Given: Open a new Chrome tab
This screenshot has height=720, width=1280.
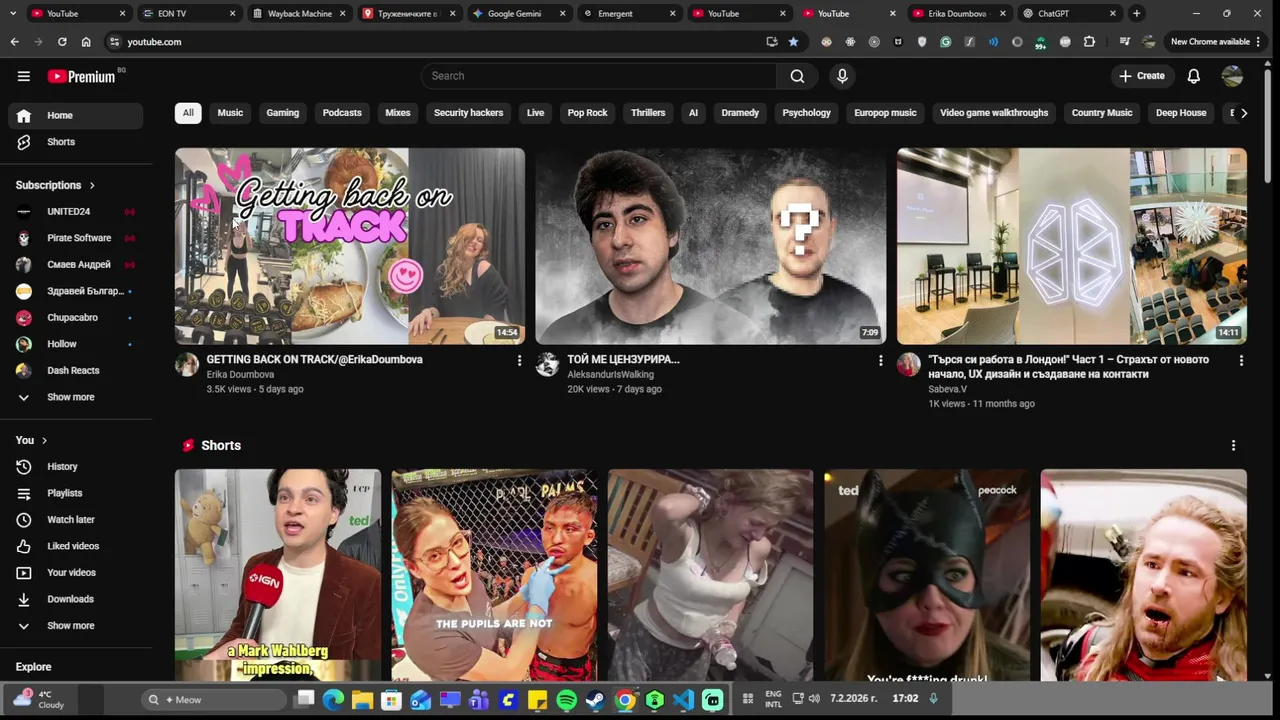Looking at the screenshot, I should 1136,14.
